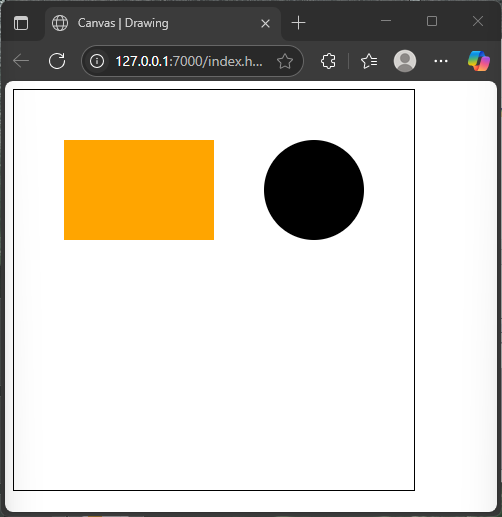This screenshot has height=517, width=502.
Task: Open the Extensions puzzle icon
Action: 328,61
